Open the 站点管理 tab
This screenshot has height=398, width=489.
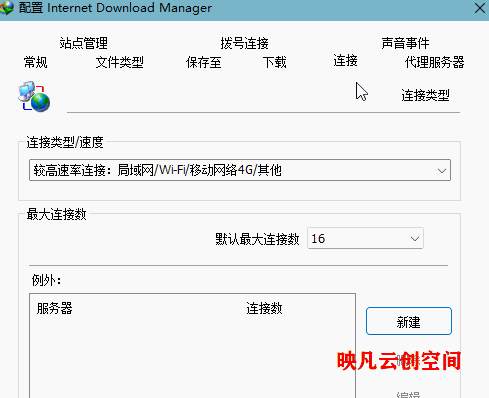click(84, 43)
